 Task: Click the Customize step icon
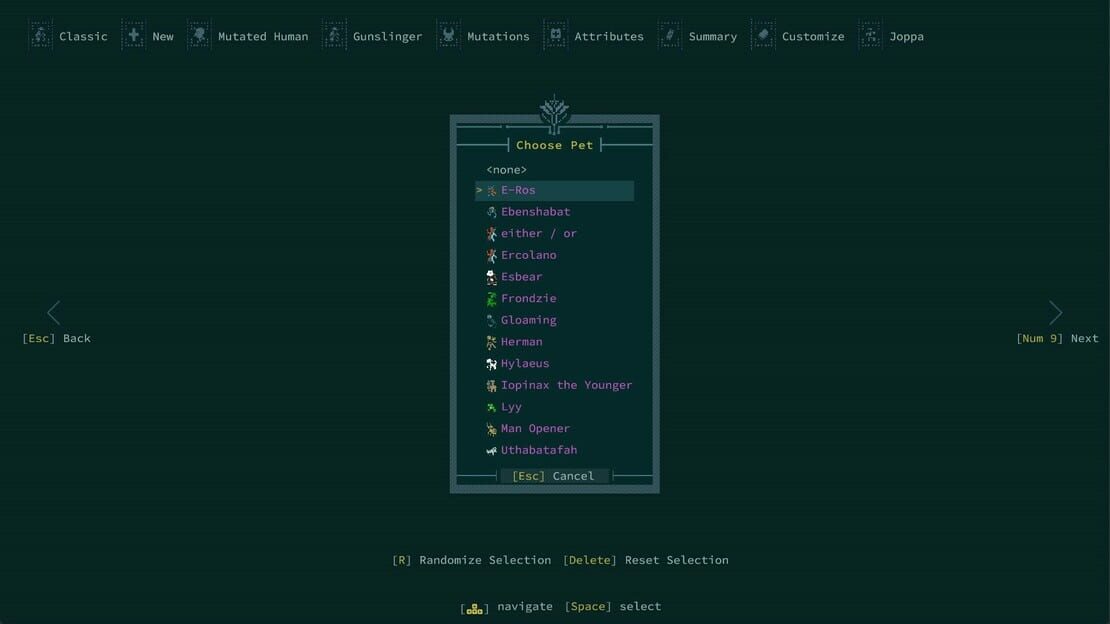coord(763,35)
